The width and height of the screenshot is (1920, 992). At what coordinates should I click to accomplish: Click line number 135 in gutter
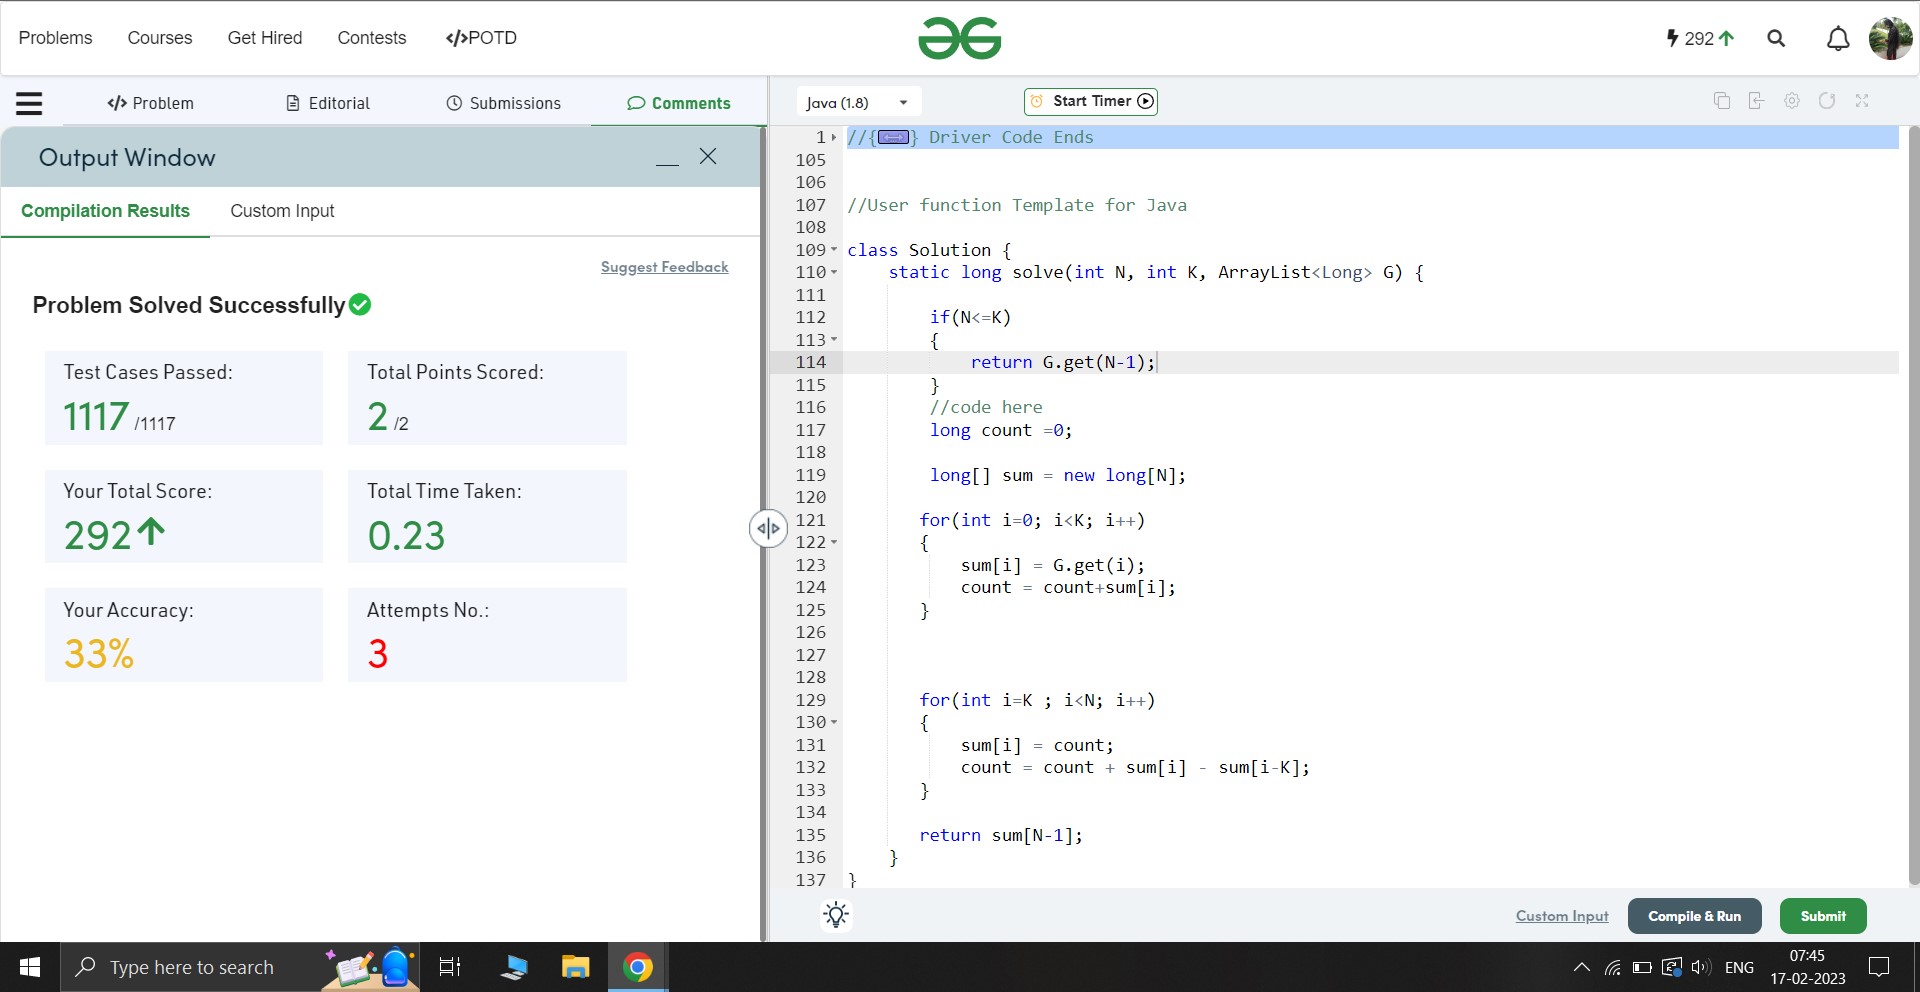click(x=810, y=835)
